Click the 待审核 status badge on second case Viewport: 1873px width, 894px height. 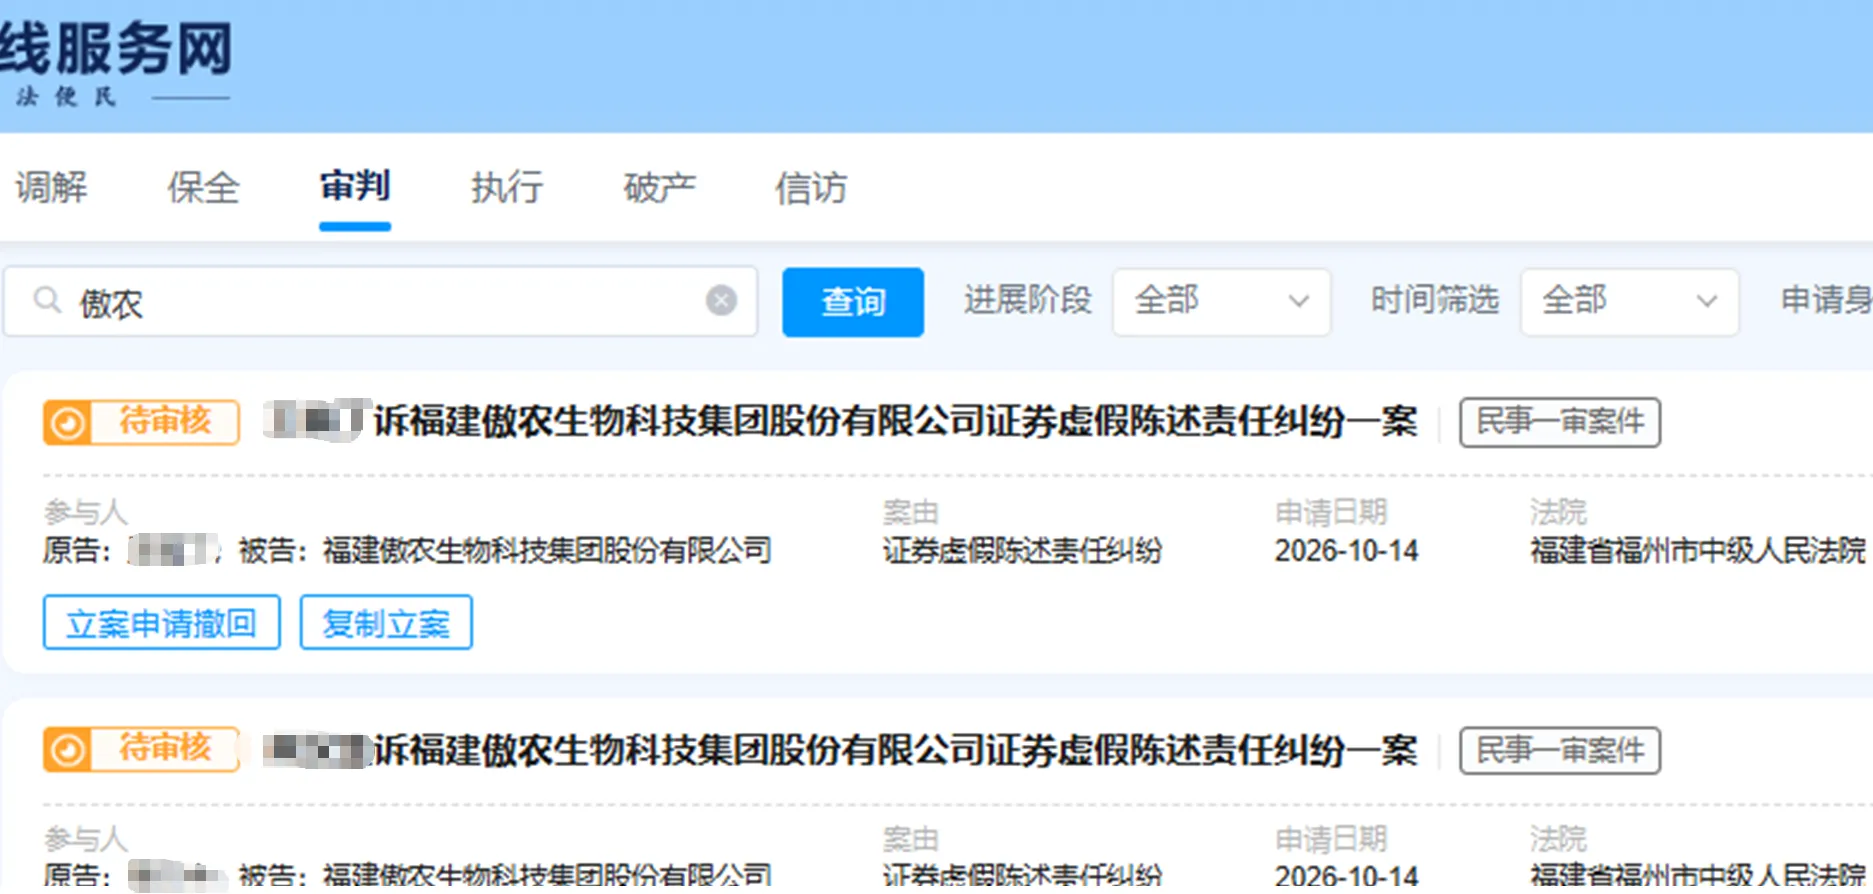pyautogui.click(x=141, y=750)
